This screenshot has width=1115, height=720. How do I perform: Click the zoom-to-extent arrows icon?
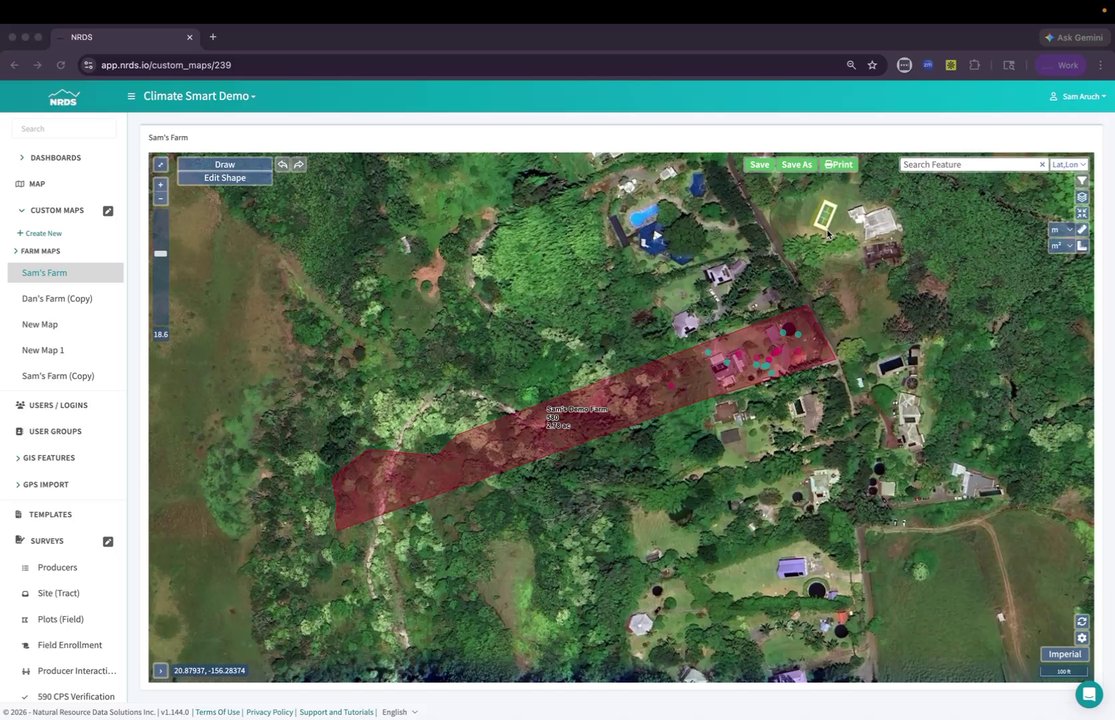click(x=1082, y=213)
